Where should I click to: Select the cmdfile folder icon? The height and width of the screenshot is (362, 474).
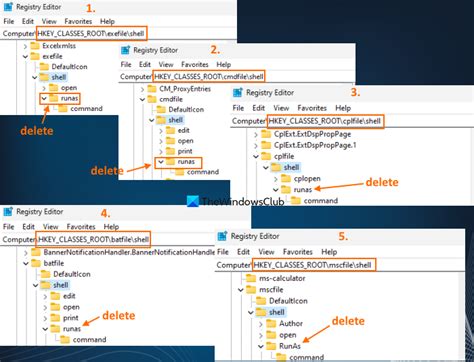[x=152, y=99]
